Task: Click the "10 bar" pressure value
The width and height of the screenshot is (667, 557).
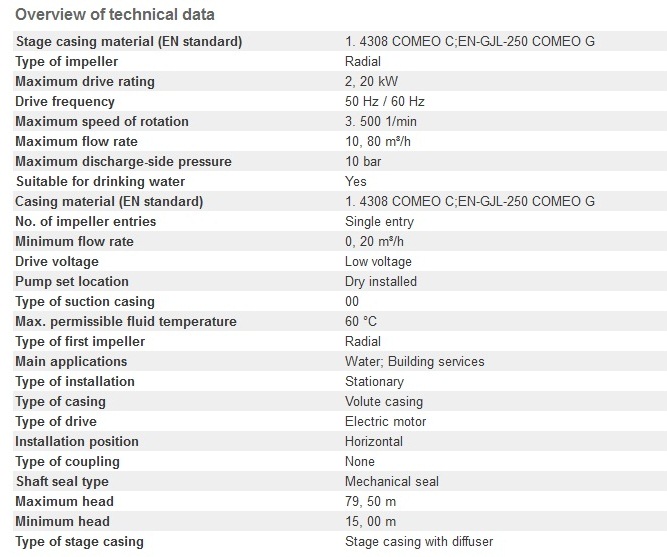Action: click(363, 161)
